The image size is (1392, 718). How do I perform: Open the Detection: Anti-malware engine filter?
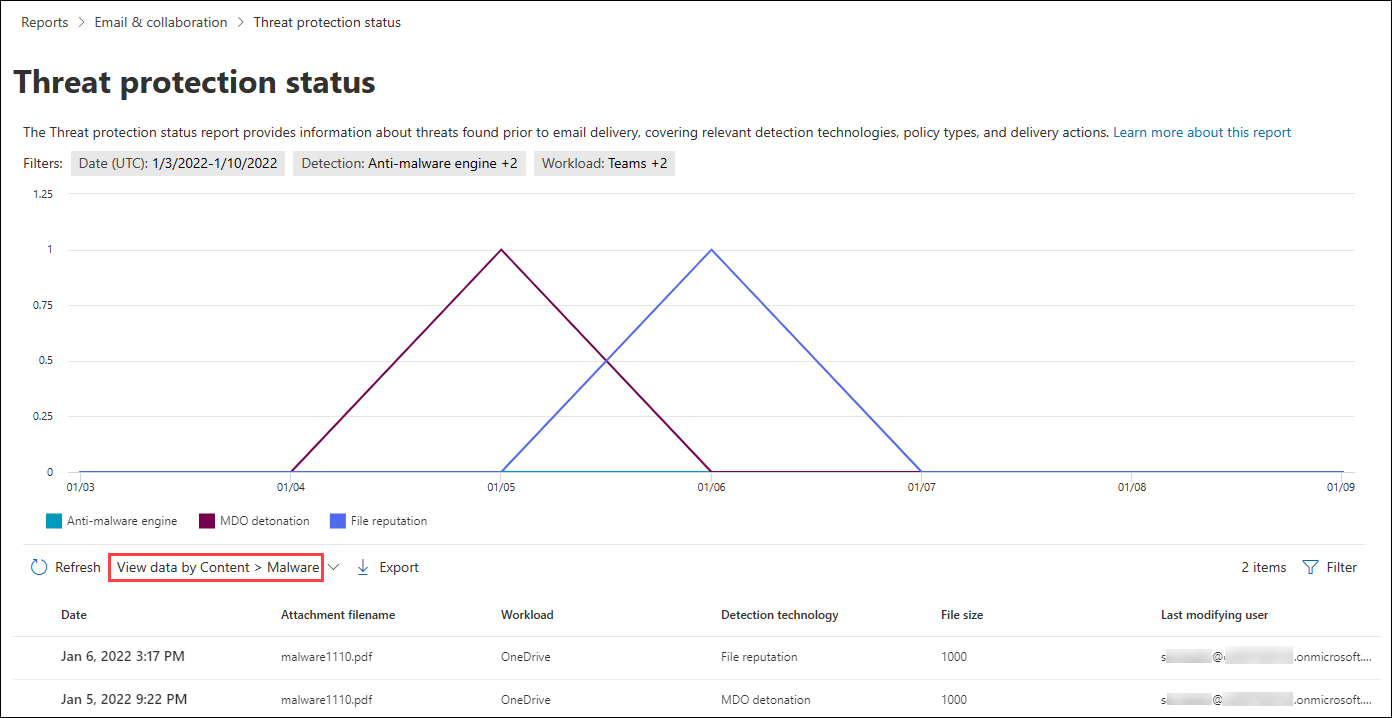[x=409, y=163]
